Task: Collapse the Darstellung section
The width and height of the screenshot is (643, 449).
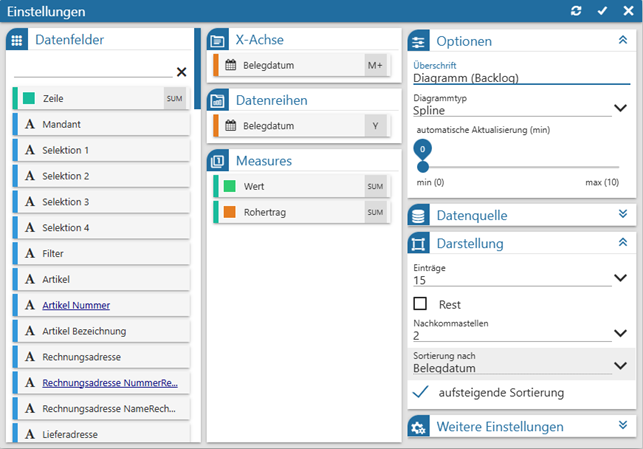Action: tap(622, 242)
